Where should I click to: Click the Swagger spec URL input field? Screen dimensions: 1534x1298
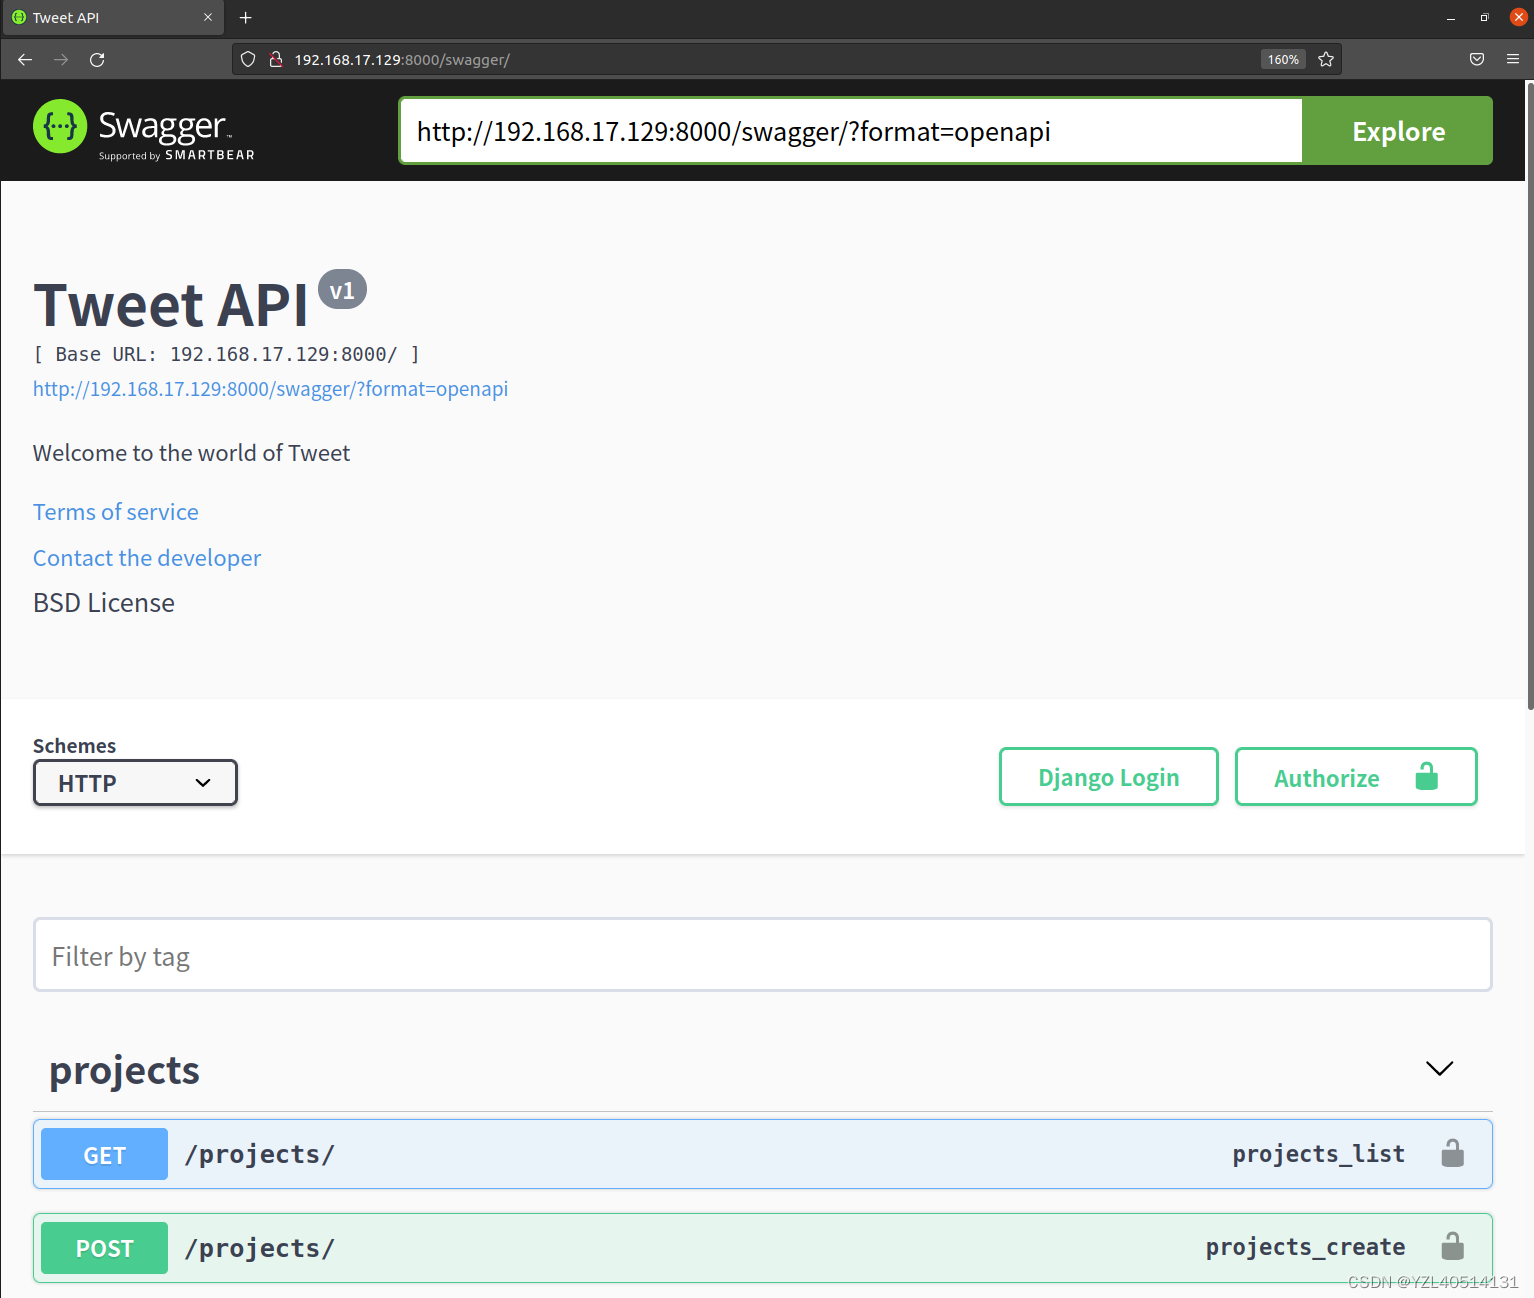tap(851, 131)
